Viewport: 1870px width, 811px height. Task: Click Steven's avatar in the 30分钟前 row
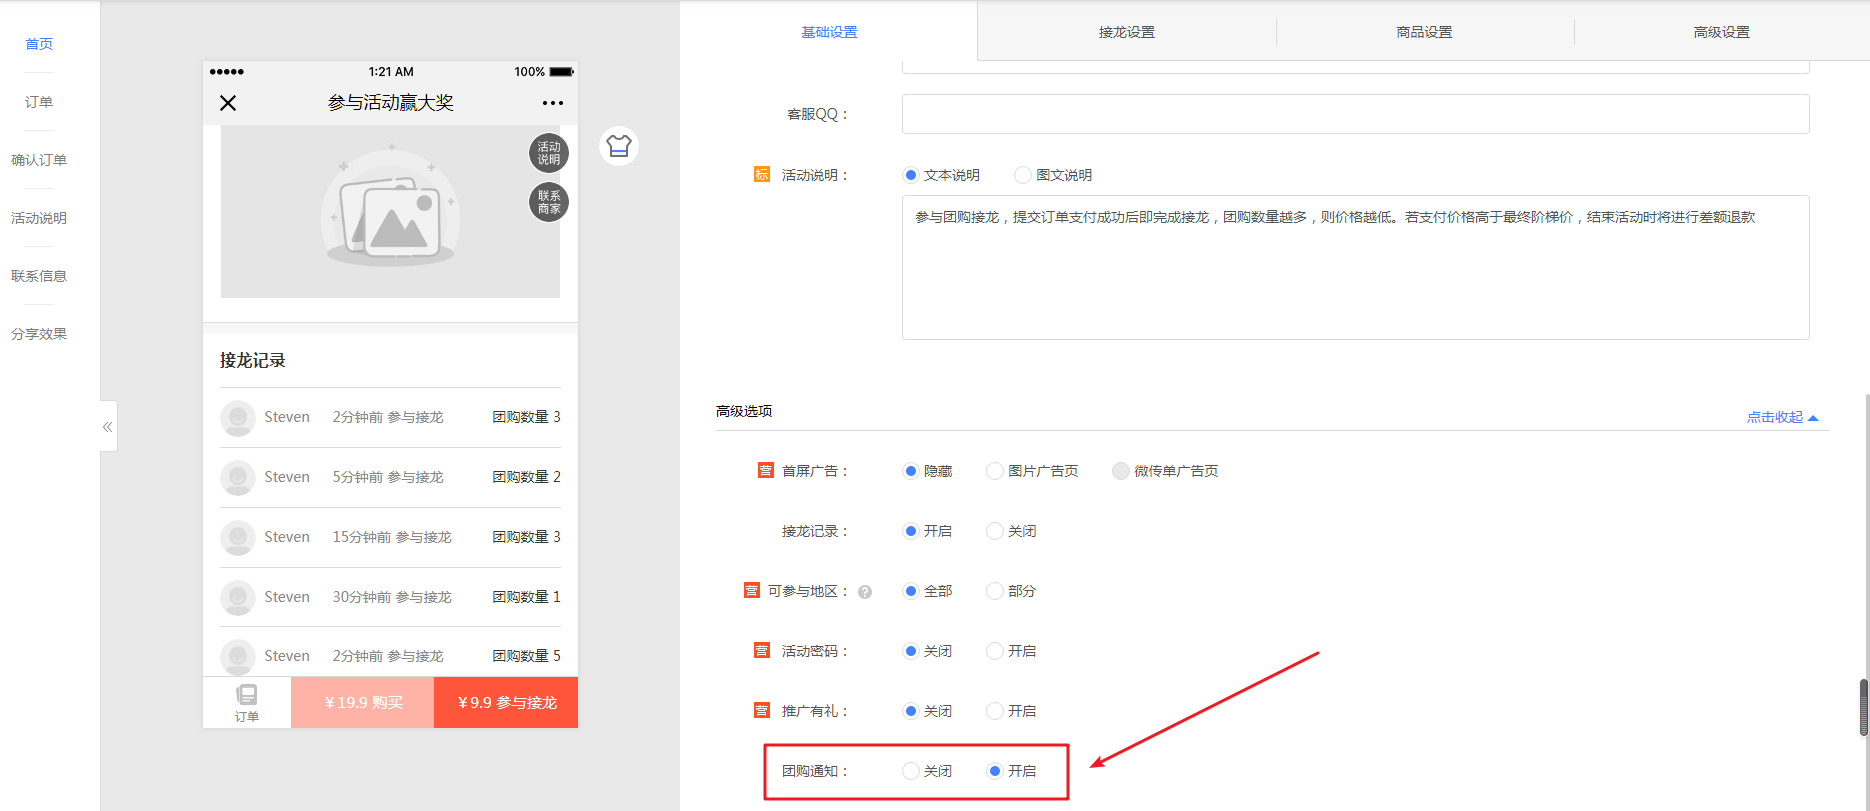click(x=238, y=598)
